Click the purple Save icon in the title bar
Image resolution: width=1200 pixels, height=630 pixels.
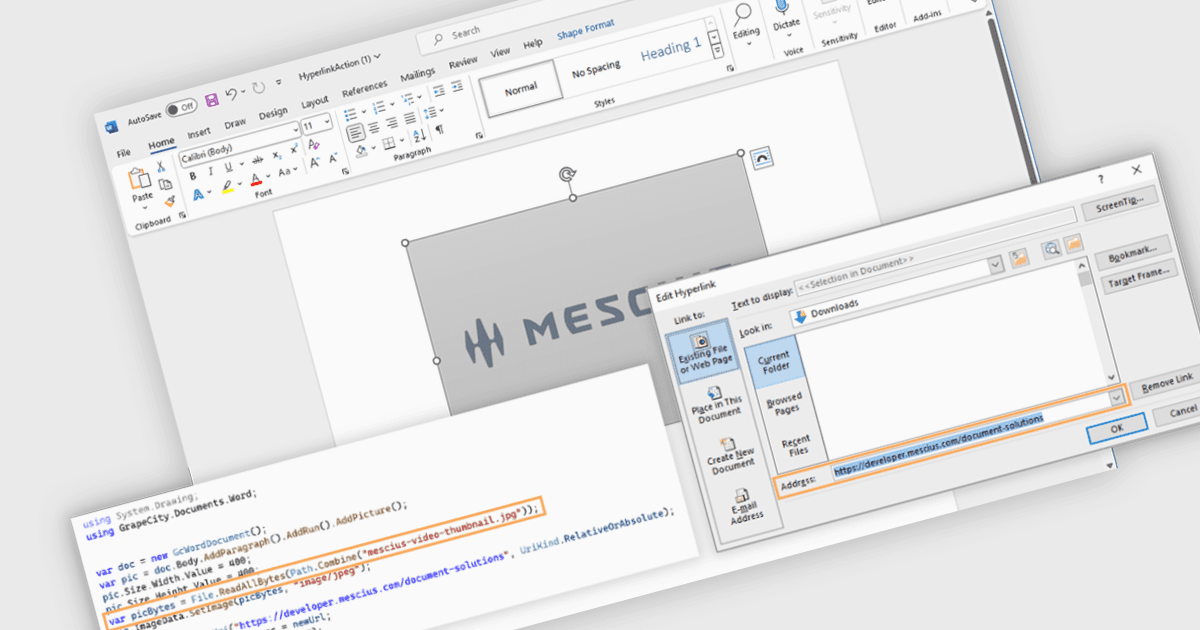click(212, 100)
